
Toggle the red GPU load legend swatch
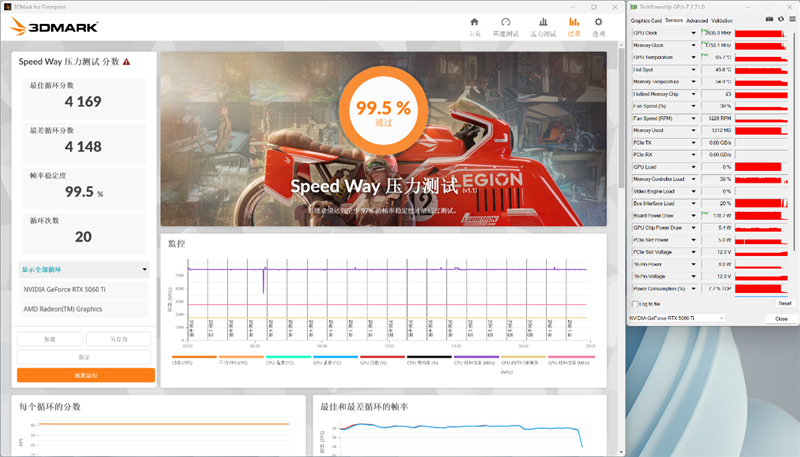[x=382, y=357]
